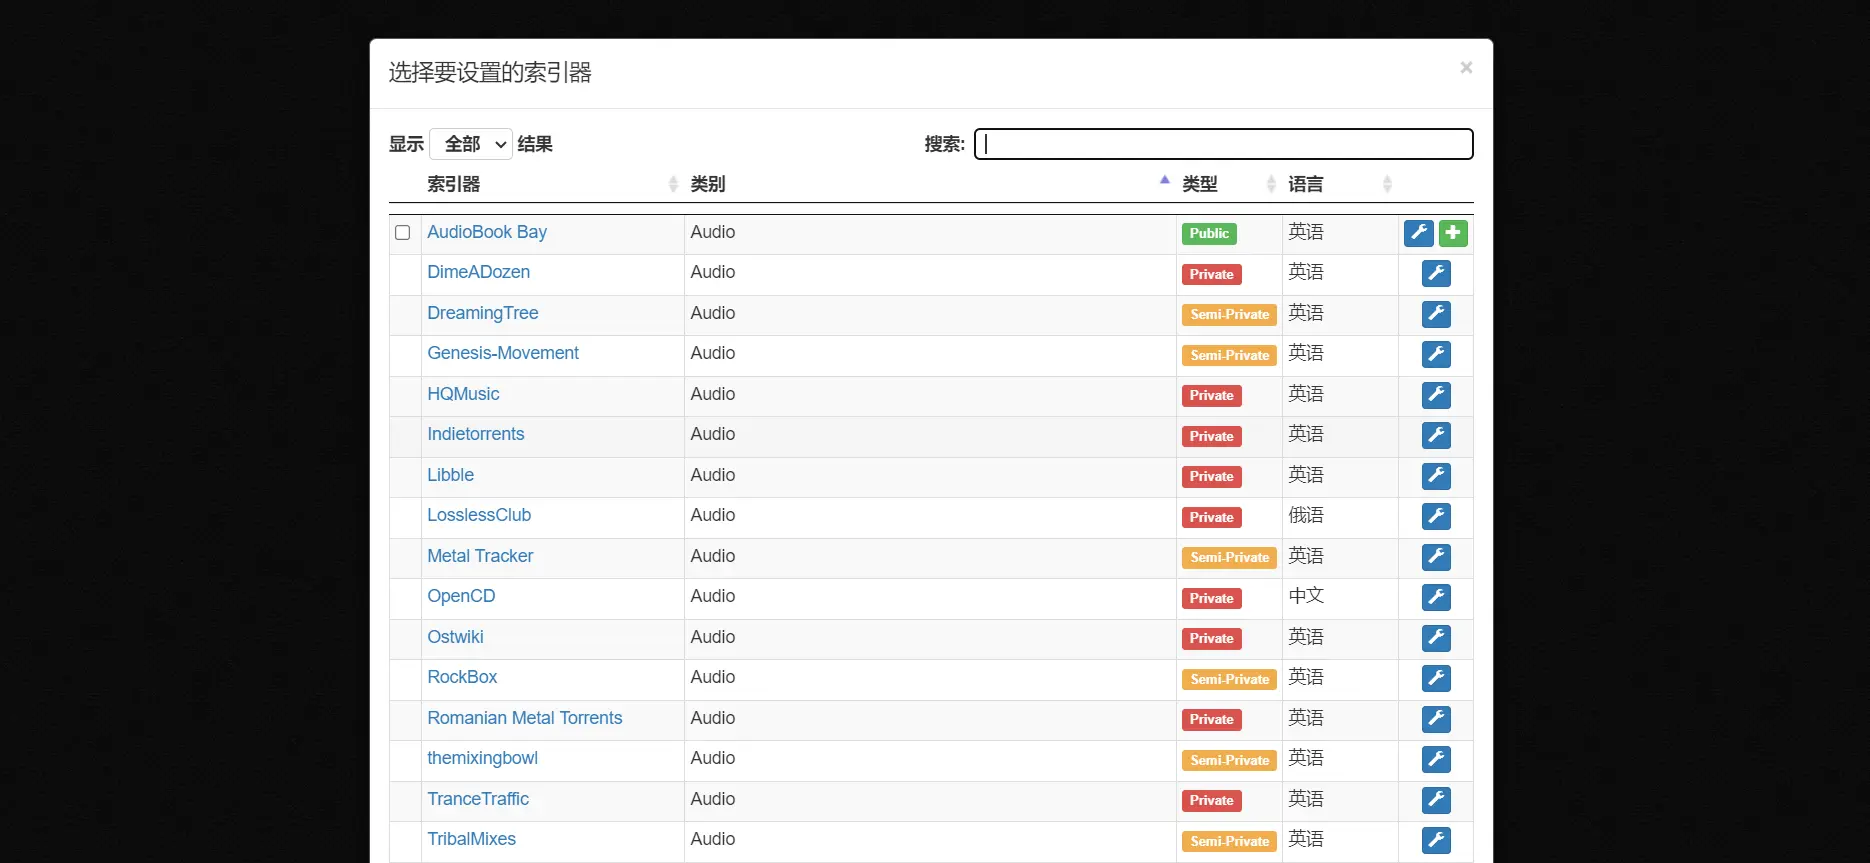
Task: Click the wrench icon in DimeADozen row
Action: 1436,273
